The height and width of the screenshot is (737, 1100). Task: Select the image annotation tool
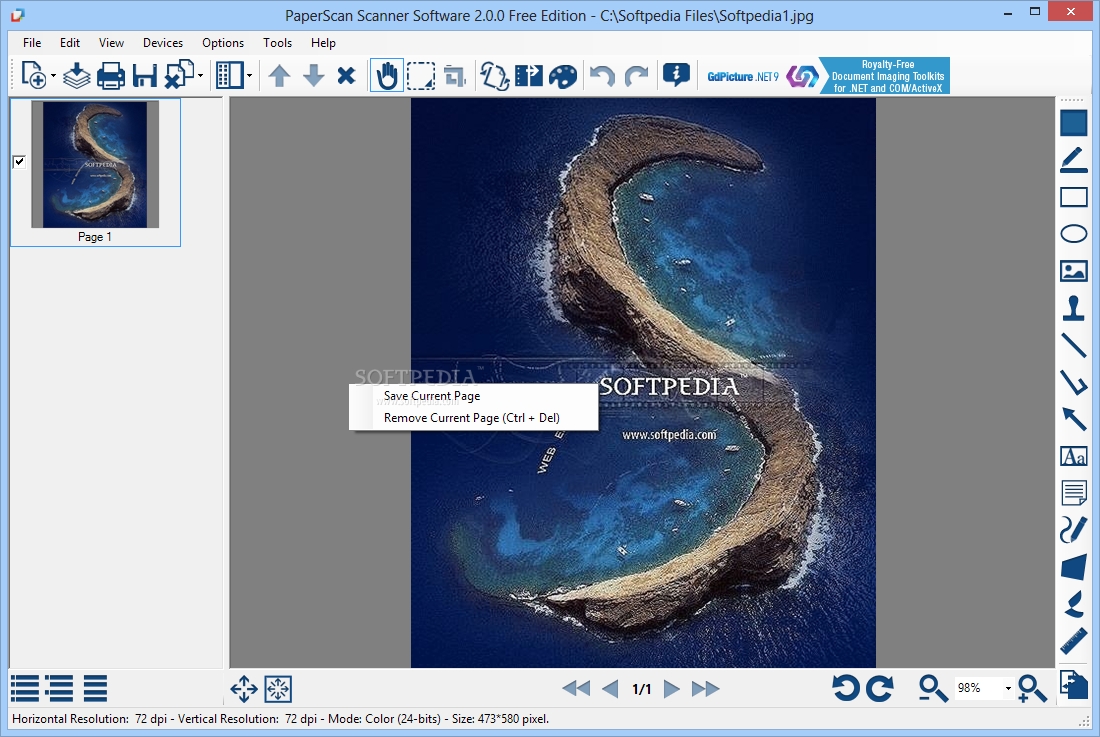[x=1073, y=271]
